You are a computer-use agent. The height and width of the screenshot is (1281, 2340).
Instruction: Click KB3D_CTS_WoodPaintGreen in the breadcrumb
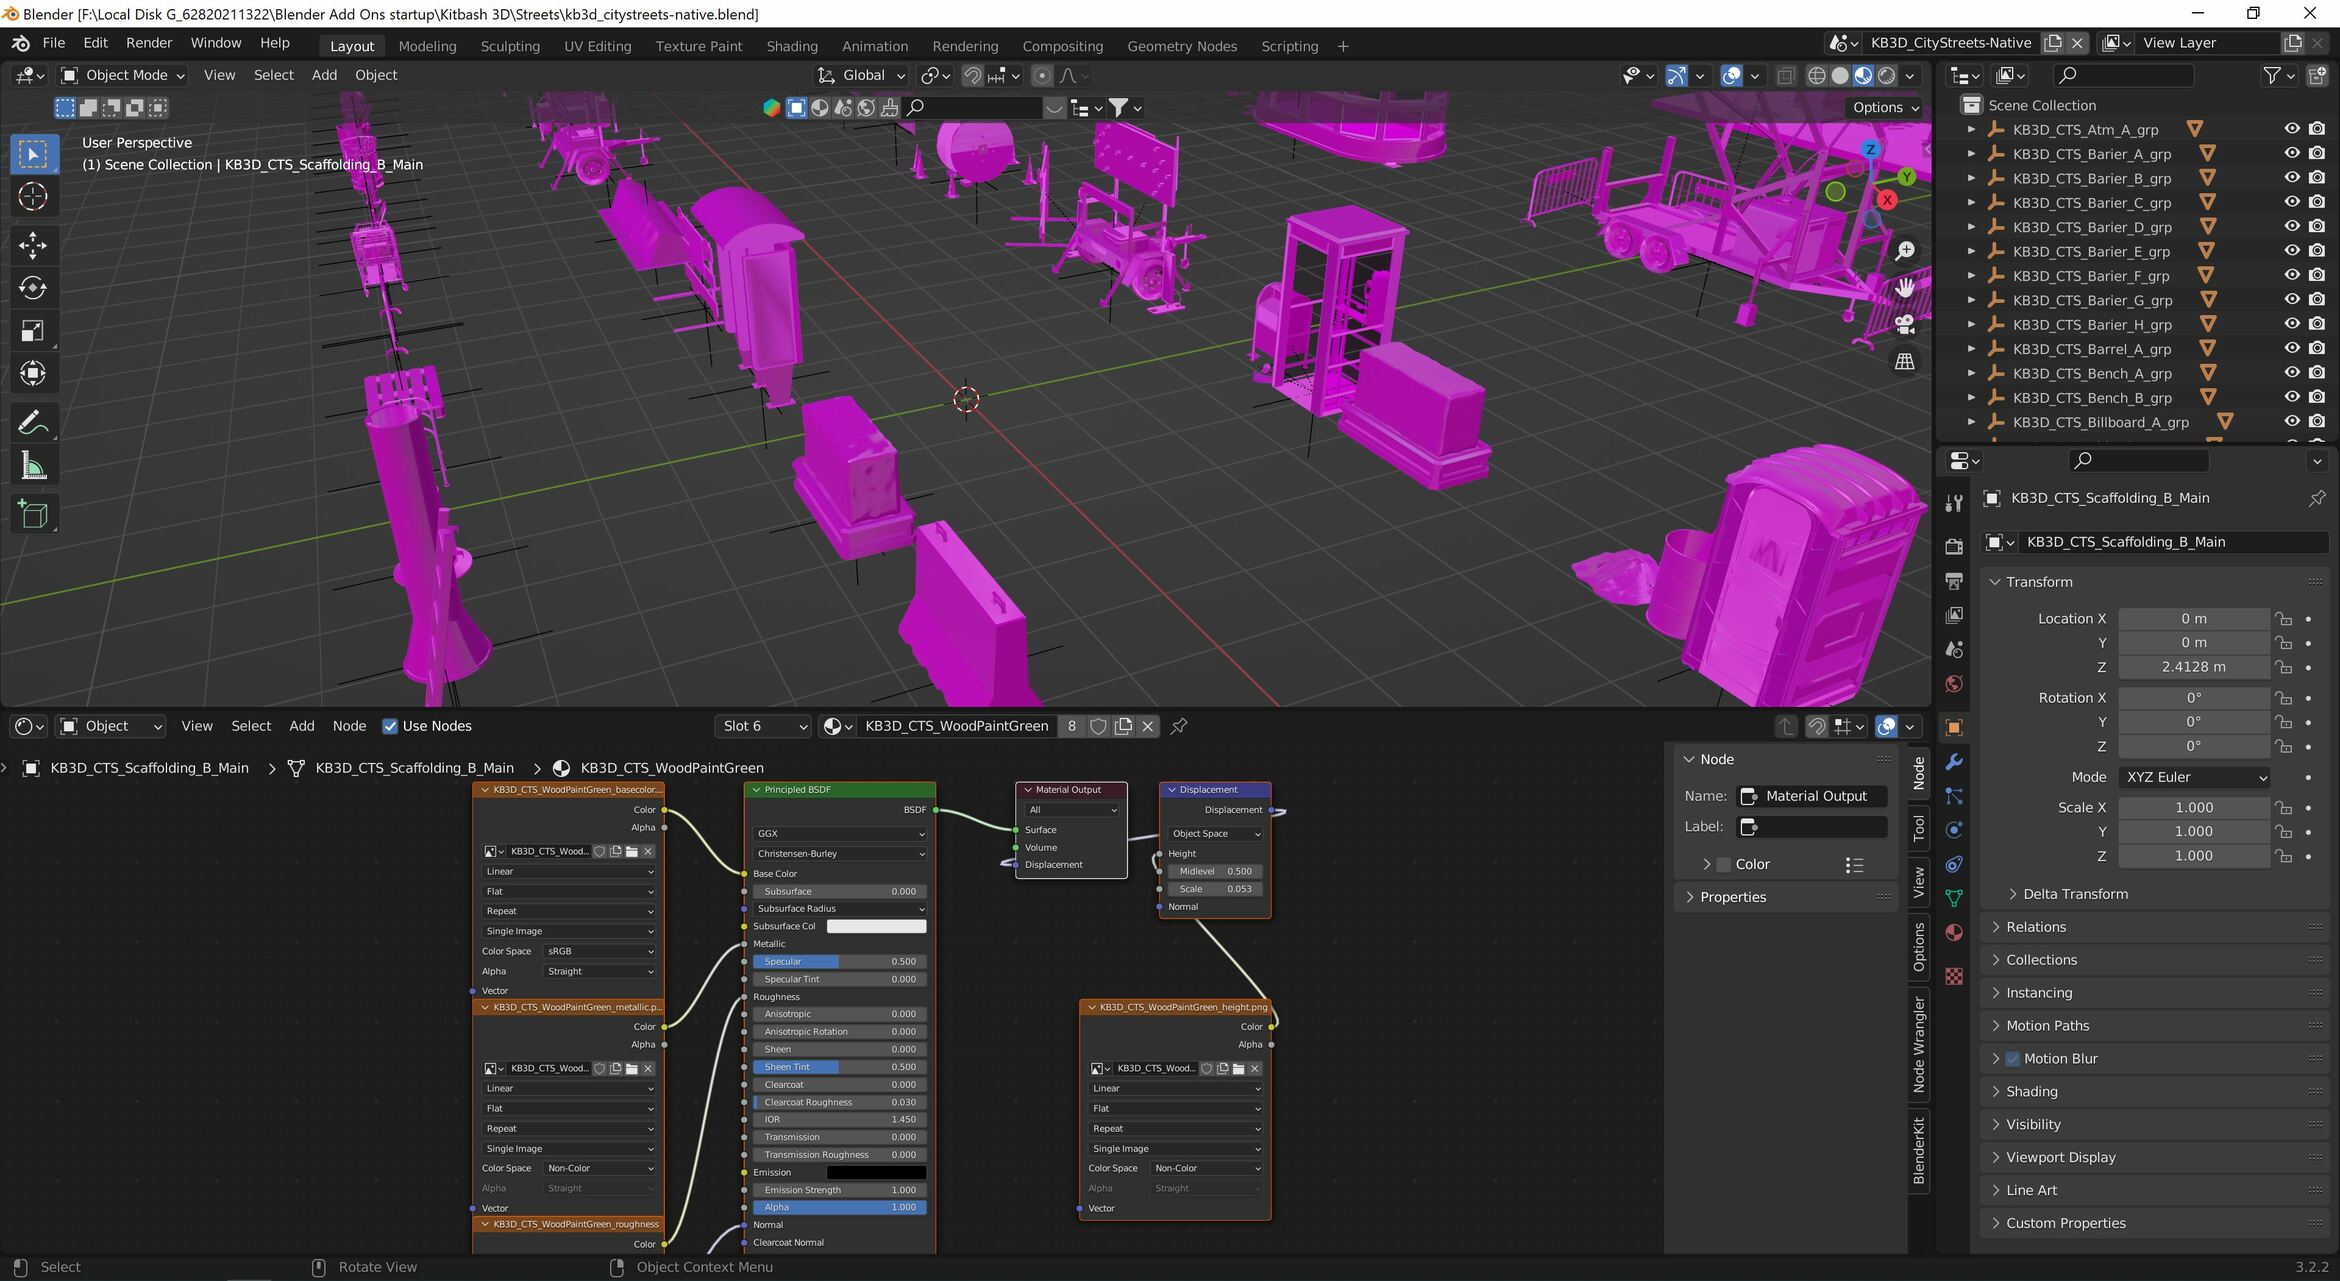point(671,768)
